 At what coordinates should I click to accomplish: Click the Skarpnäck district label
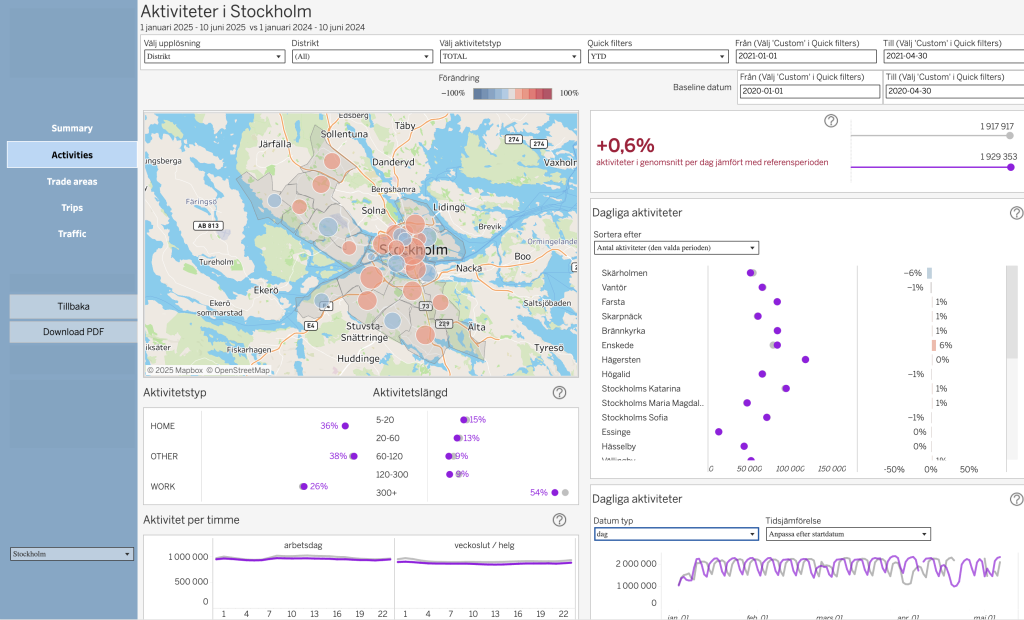click(622, 316)
